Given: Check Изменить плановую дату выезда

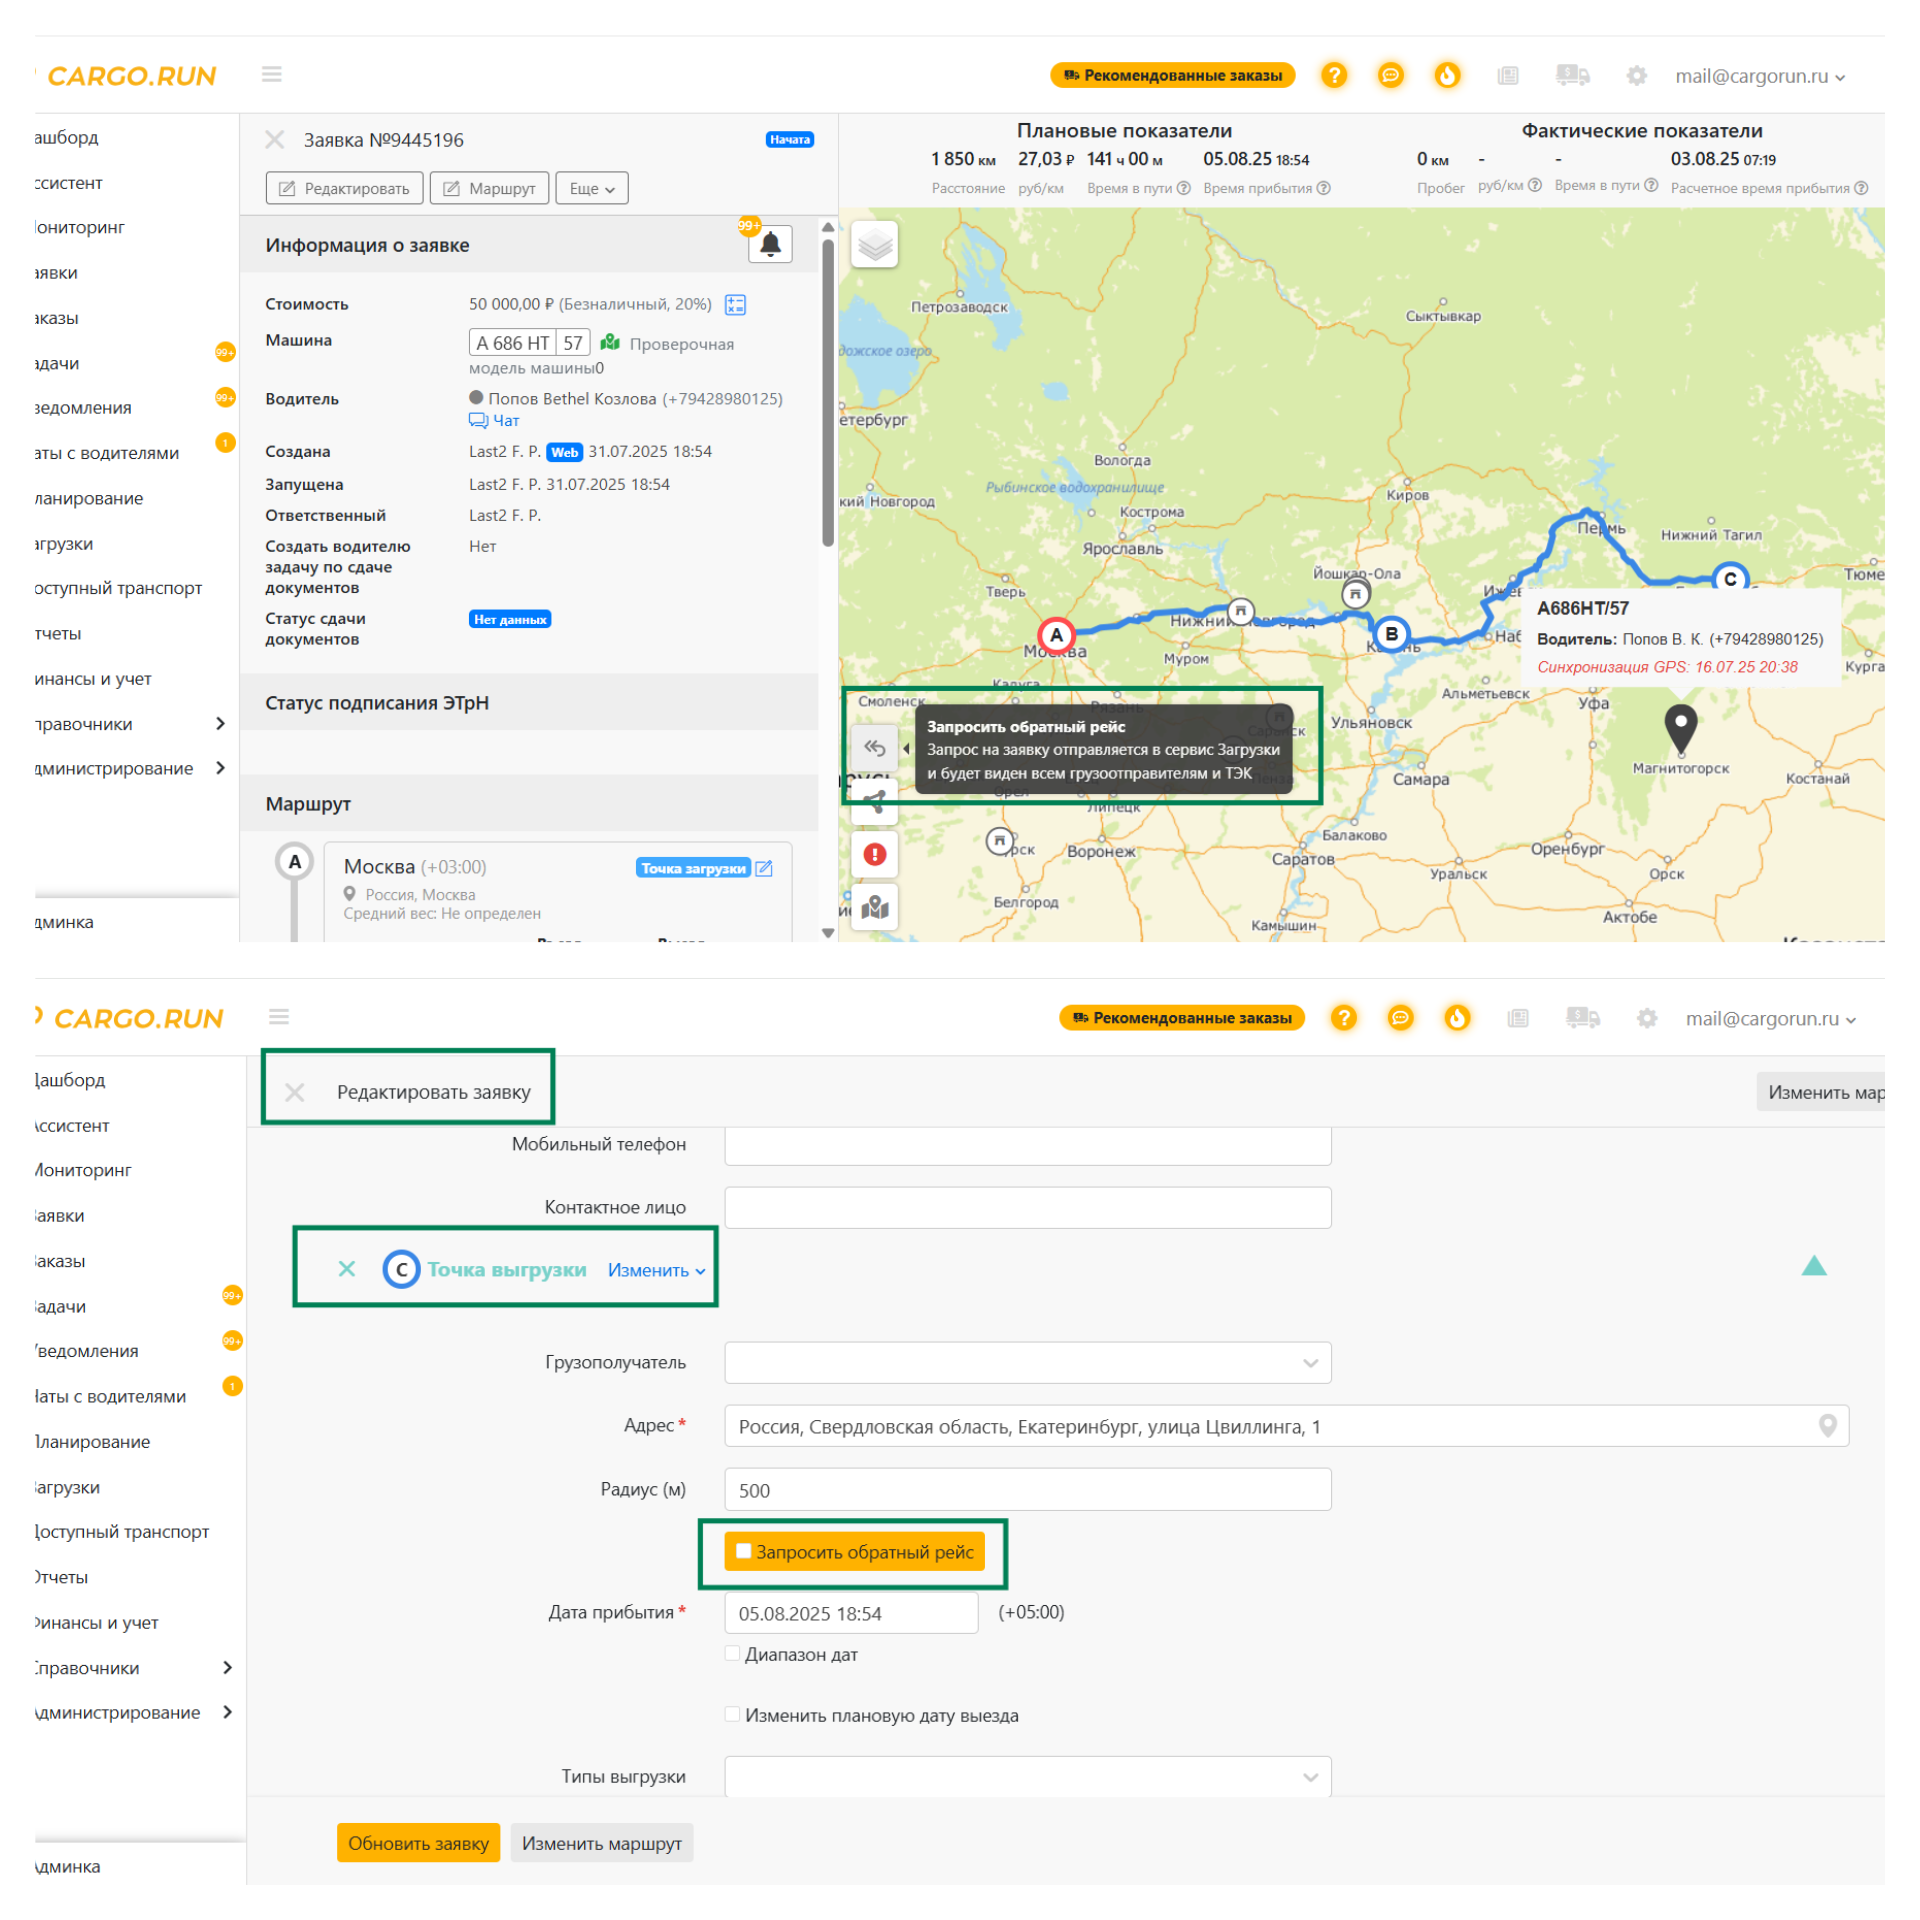Looking at the screenshot, I should pos(732,1715).
